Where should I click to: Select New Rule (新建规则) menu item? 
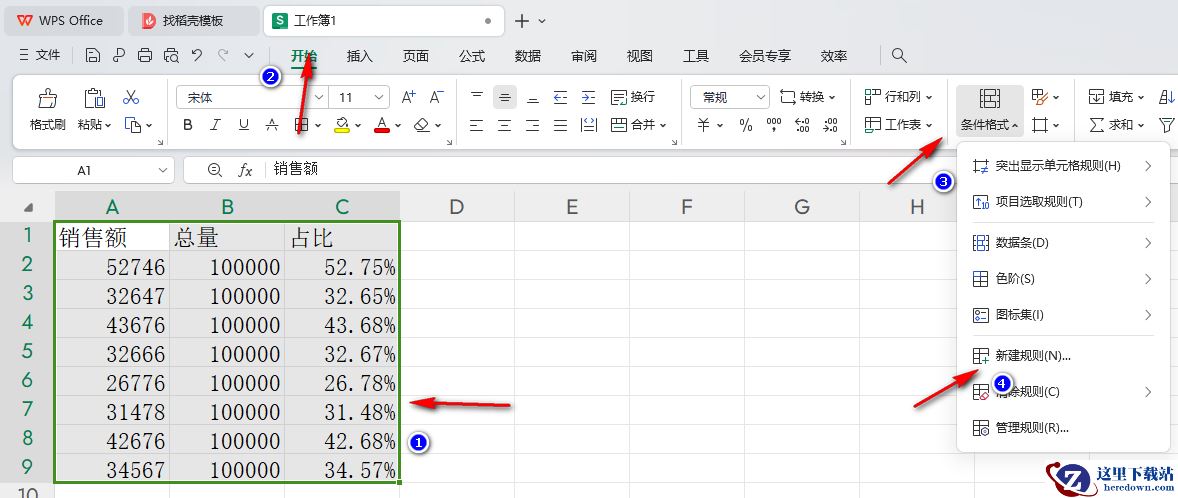pos(1063,356)
